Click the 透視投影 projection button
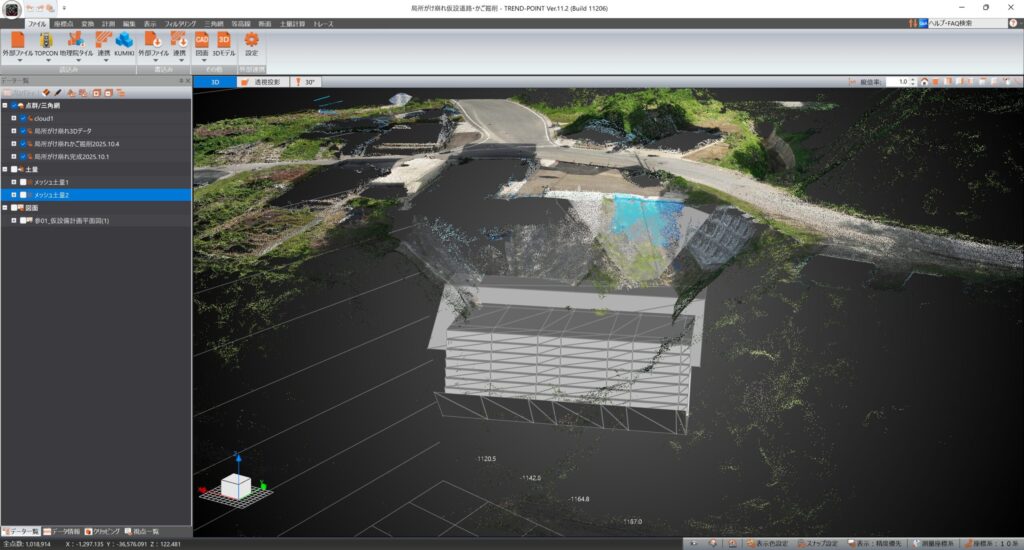The image size is (1024, 550). click(x=263, y=82)
